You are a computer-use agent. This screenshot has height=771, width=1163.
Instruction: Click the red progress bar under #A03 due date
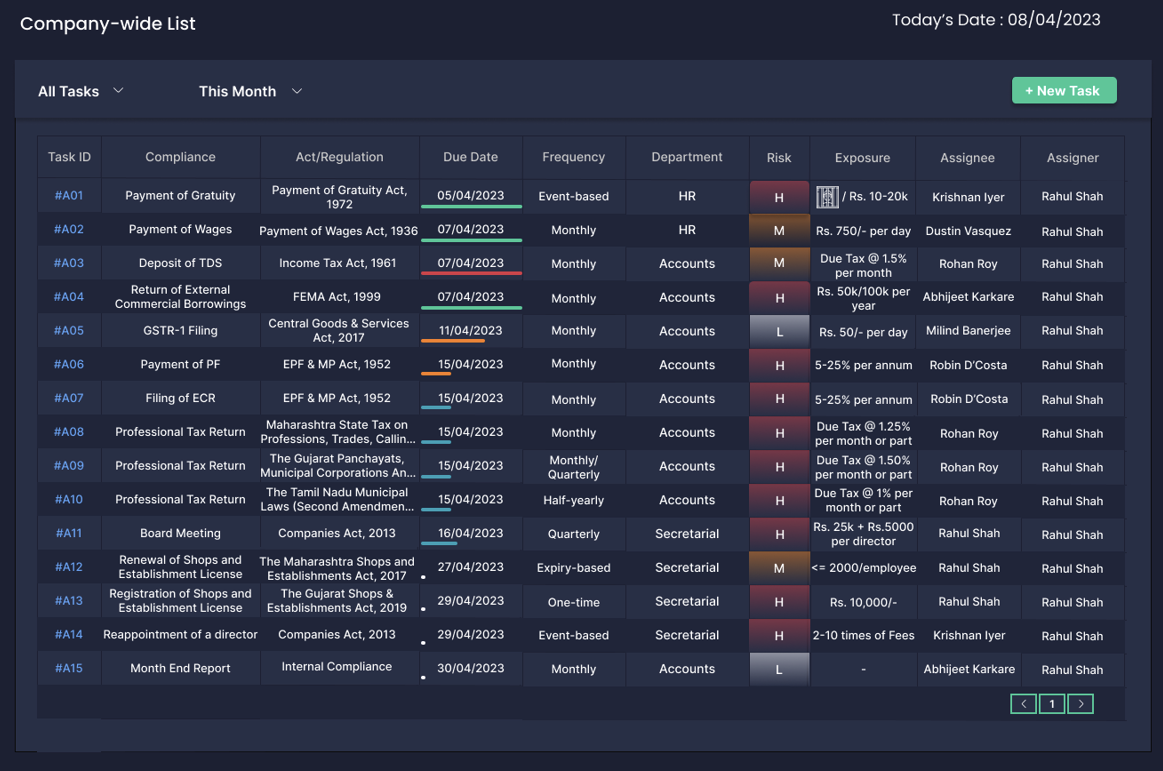point(471,273)
